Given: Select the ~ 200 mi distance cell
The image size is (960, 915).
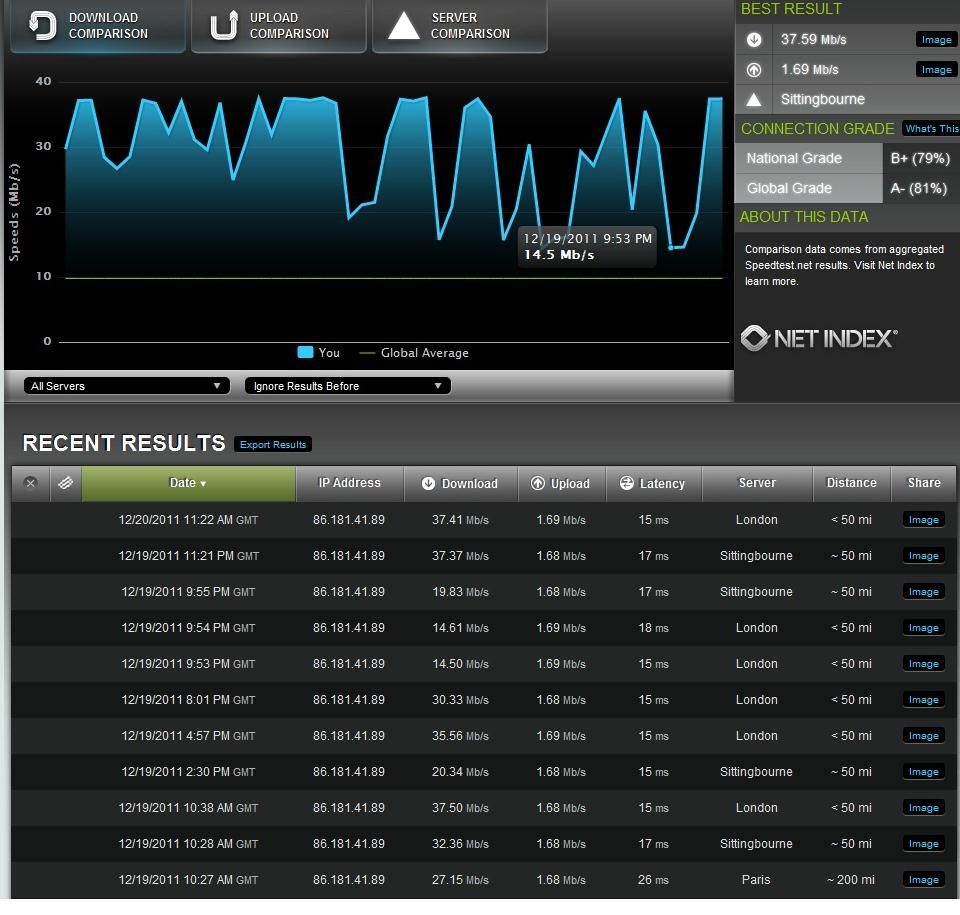Looking at the screenshot, I should coord(850,880).
